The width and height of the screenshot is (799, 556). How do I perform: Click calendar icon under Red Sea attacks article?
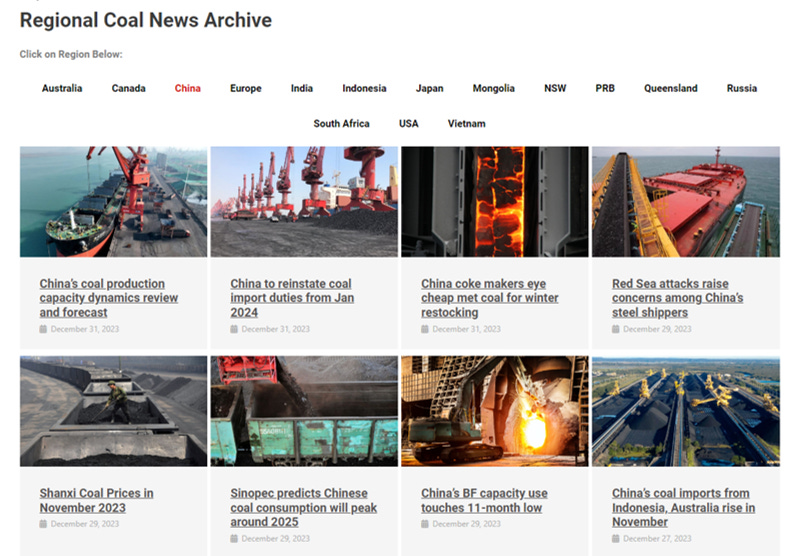(x=616, y=329)
